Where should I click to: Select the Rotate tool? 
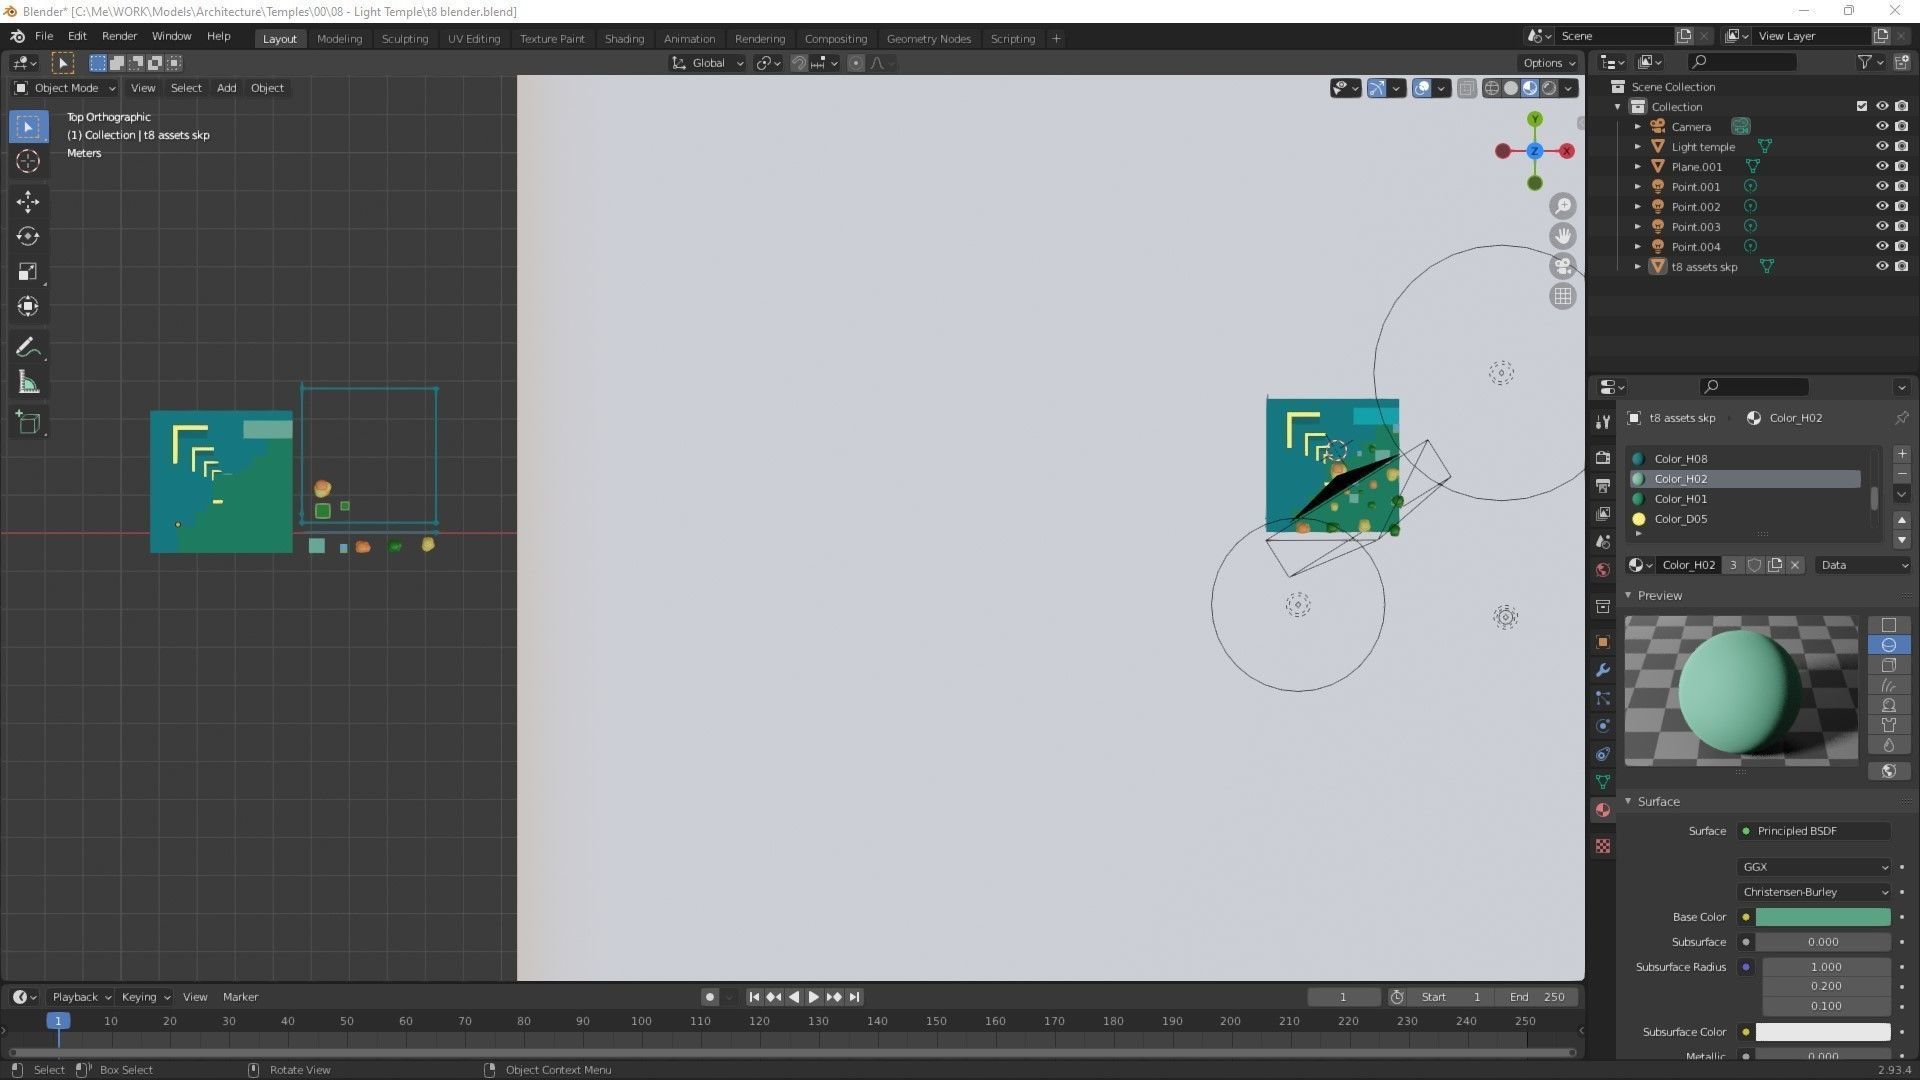tap(28, 237)
